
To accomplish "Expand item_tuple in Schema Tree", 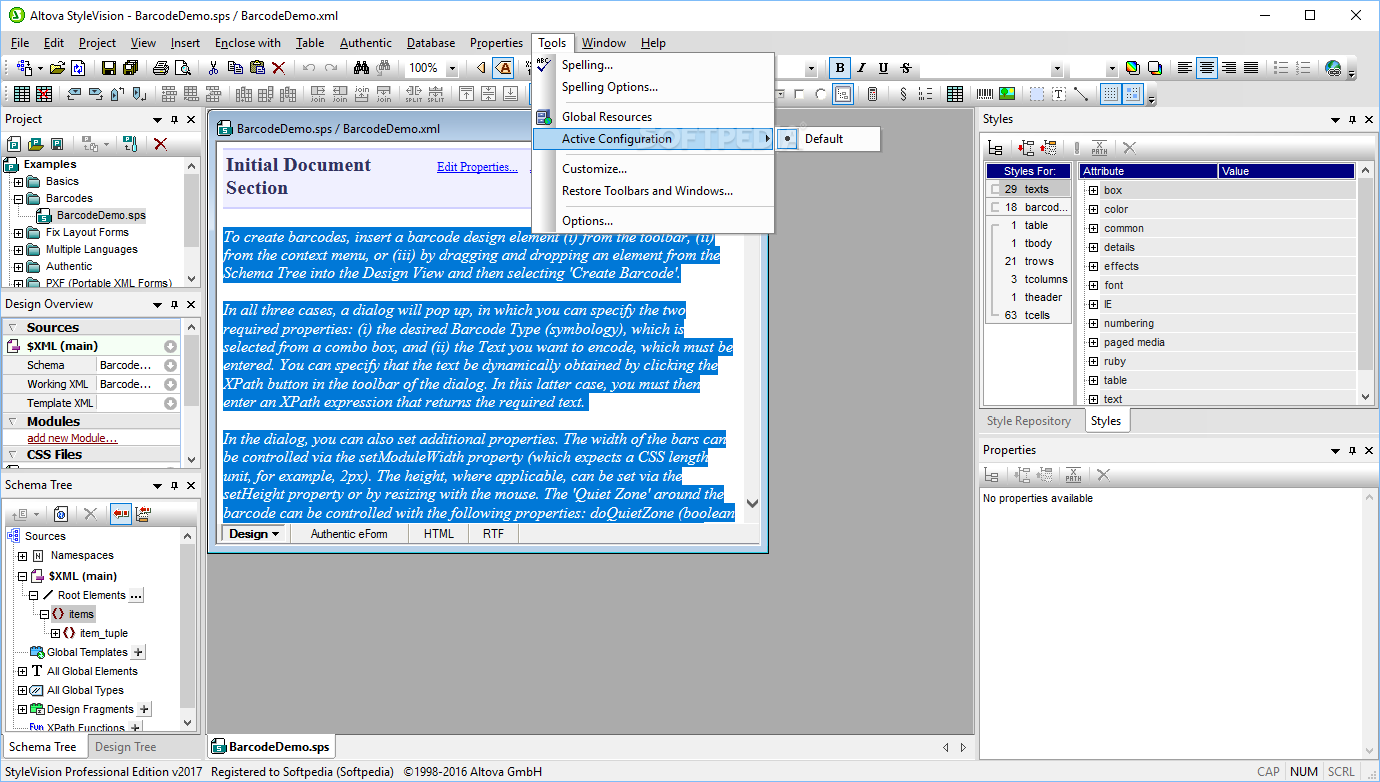I will click(56, 633).
